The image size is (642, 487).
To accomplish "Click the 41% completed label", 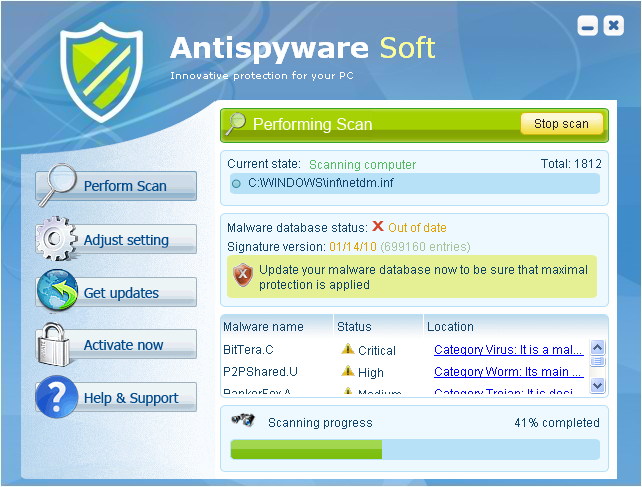I will 557,423.
